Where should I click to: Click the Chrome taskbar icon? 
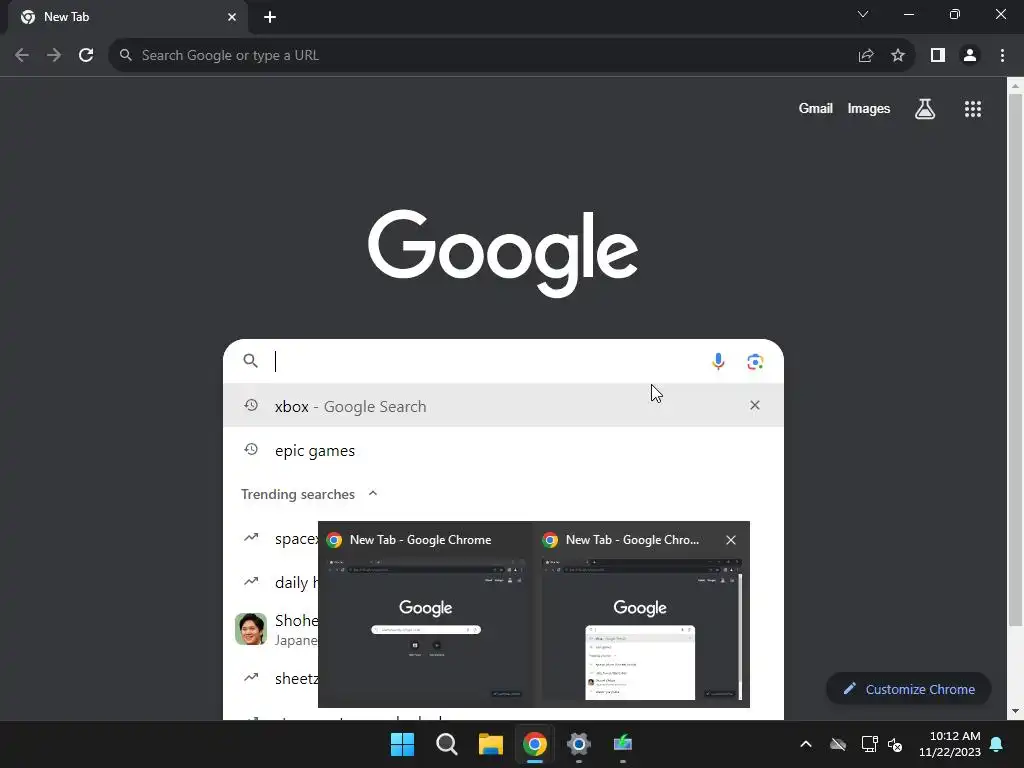click(x=535, y=744)
